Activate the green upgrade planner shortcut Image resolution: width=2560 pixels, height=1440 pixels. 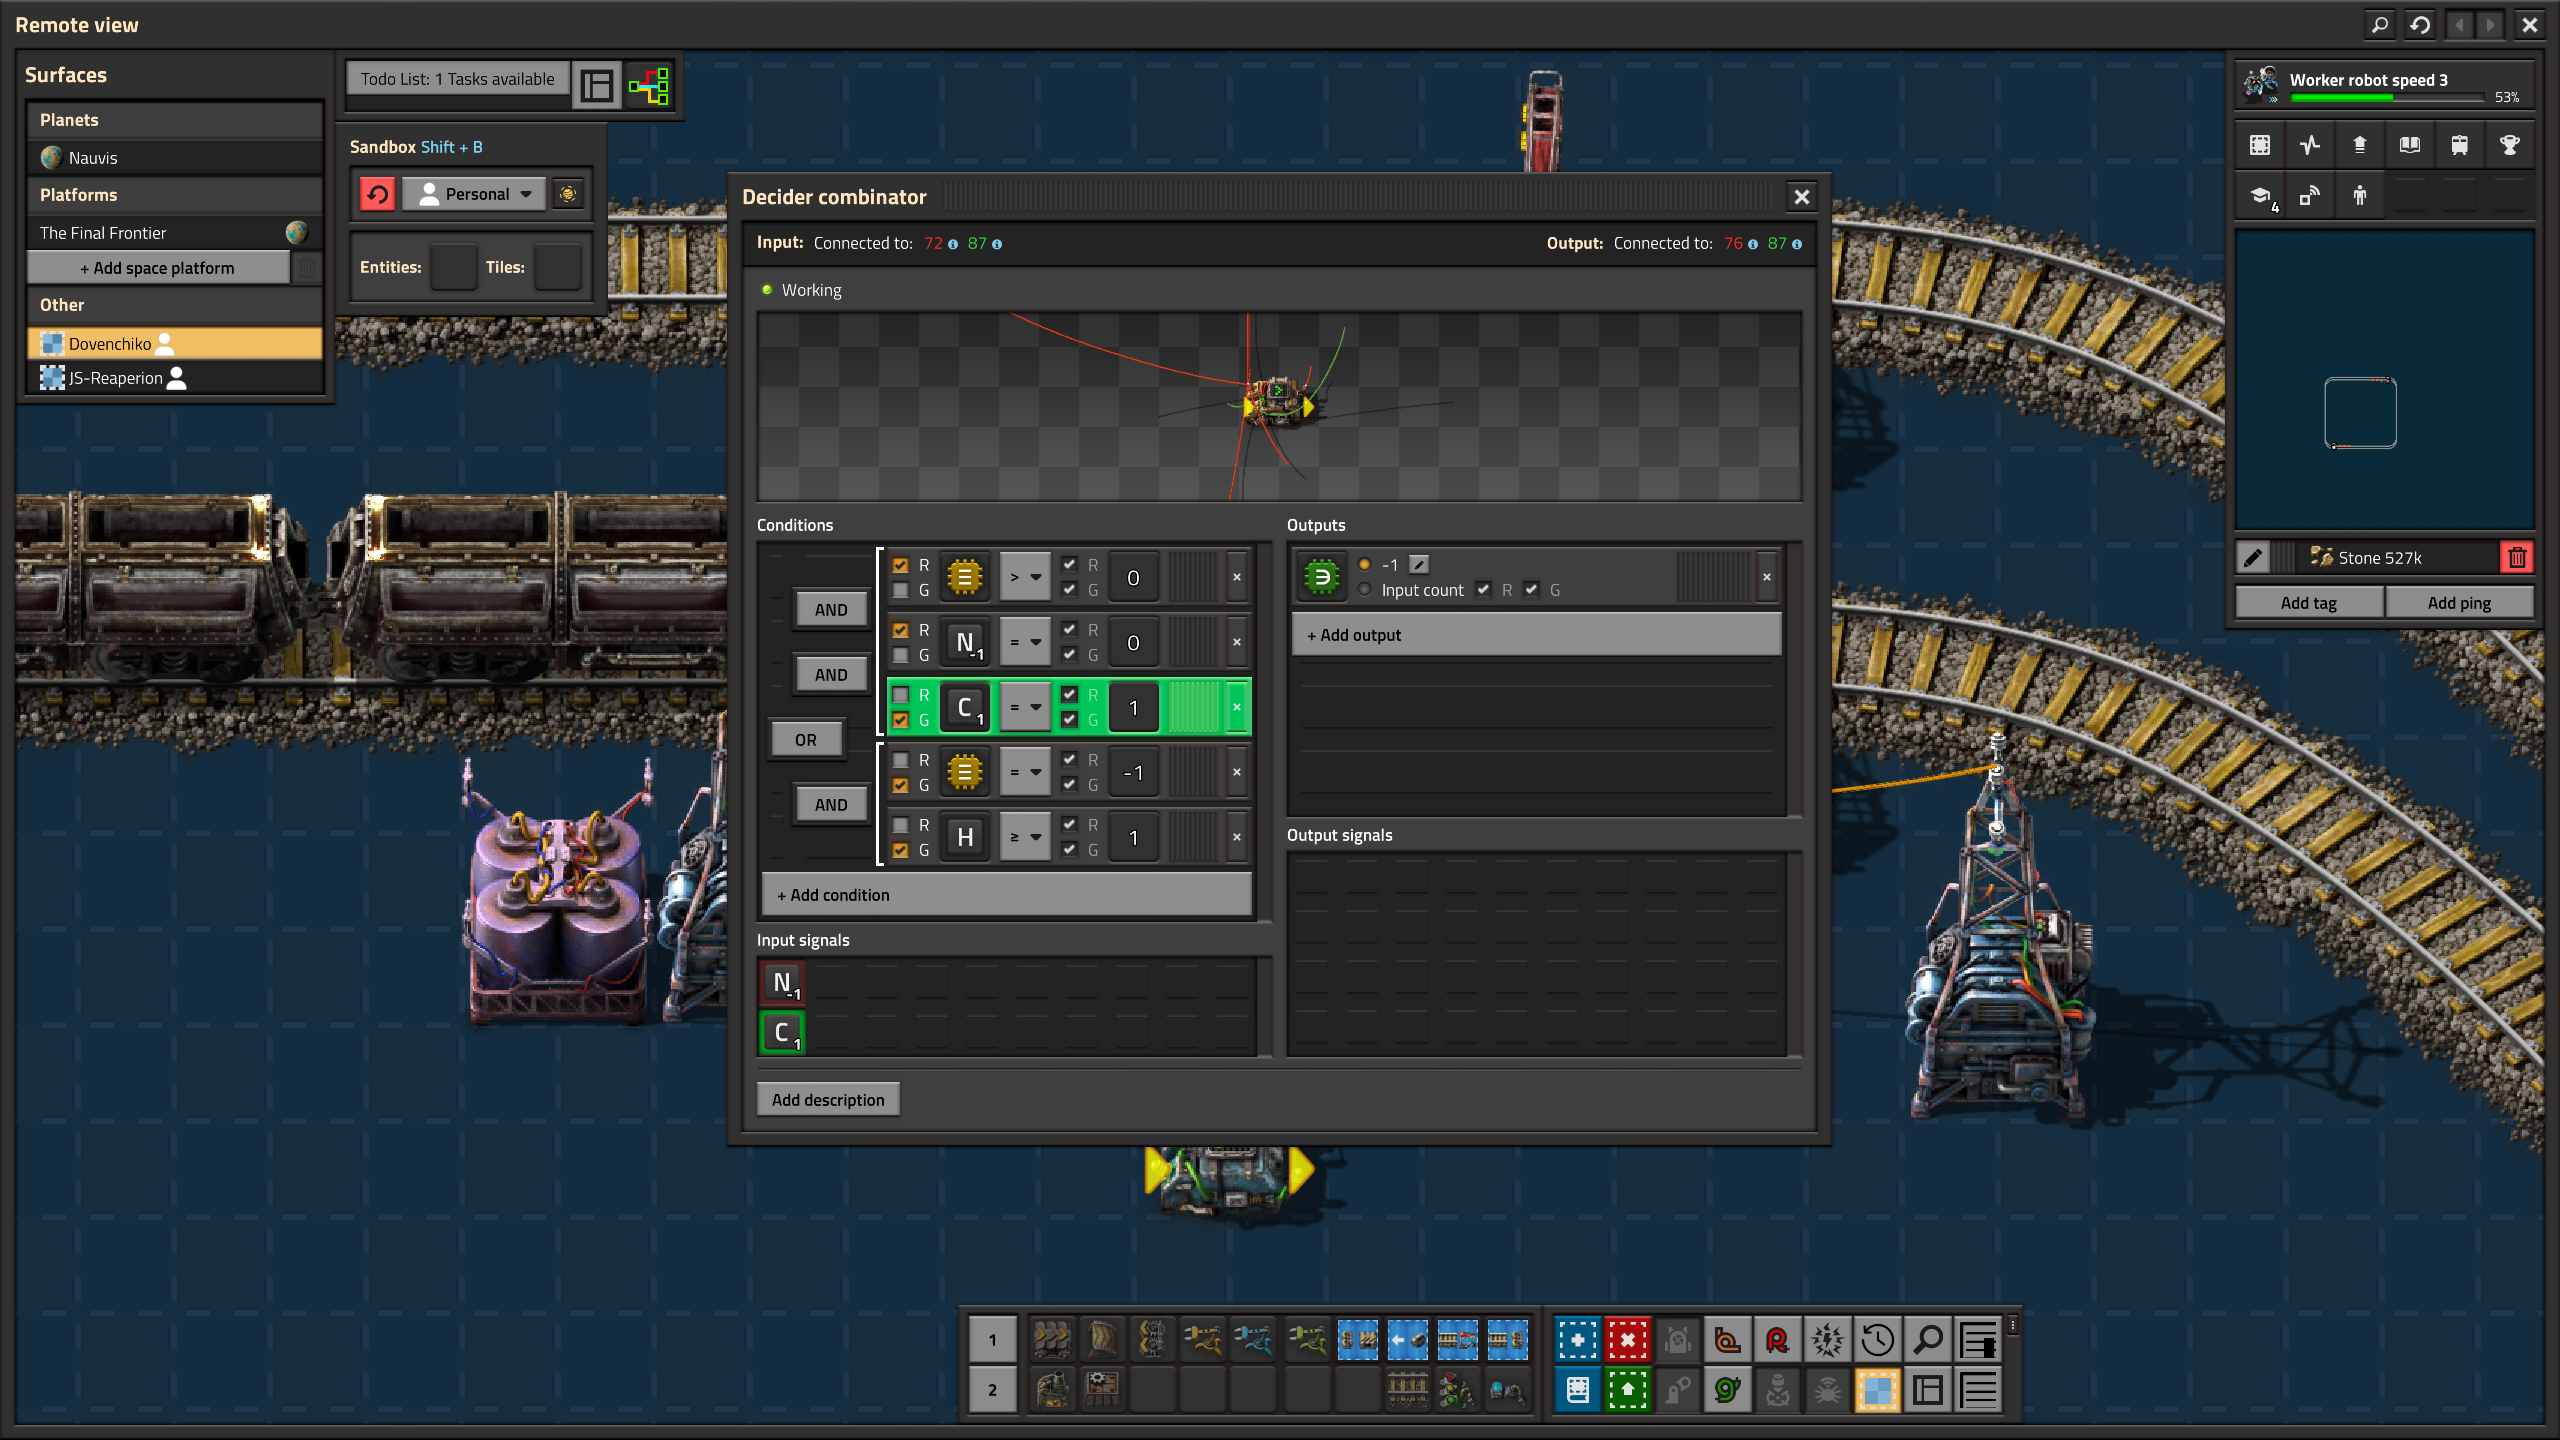(1628, 1390)
